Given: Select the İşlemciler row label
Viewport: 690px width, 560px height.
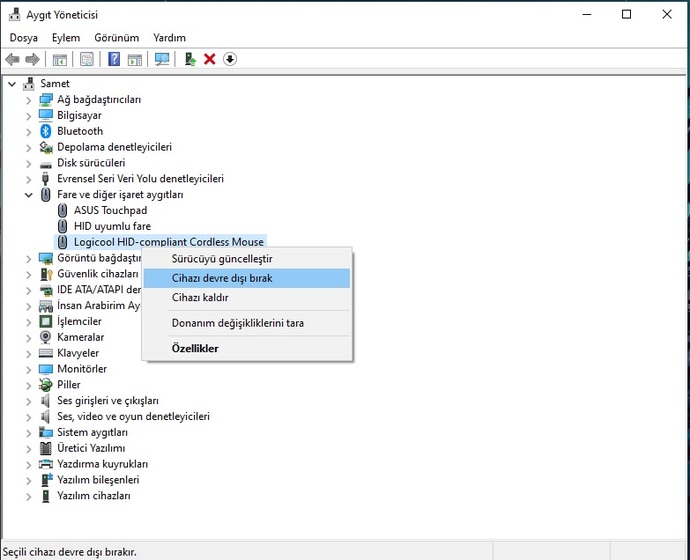Looking at the screenshot, I should click(x=79, y=321).
